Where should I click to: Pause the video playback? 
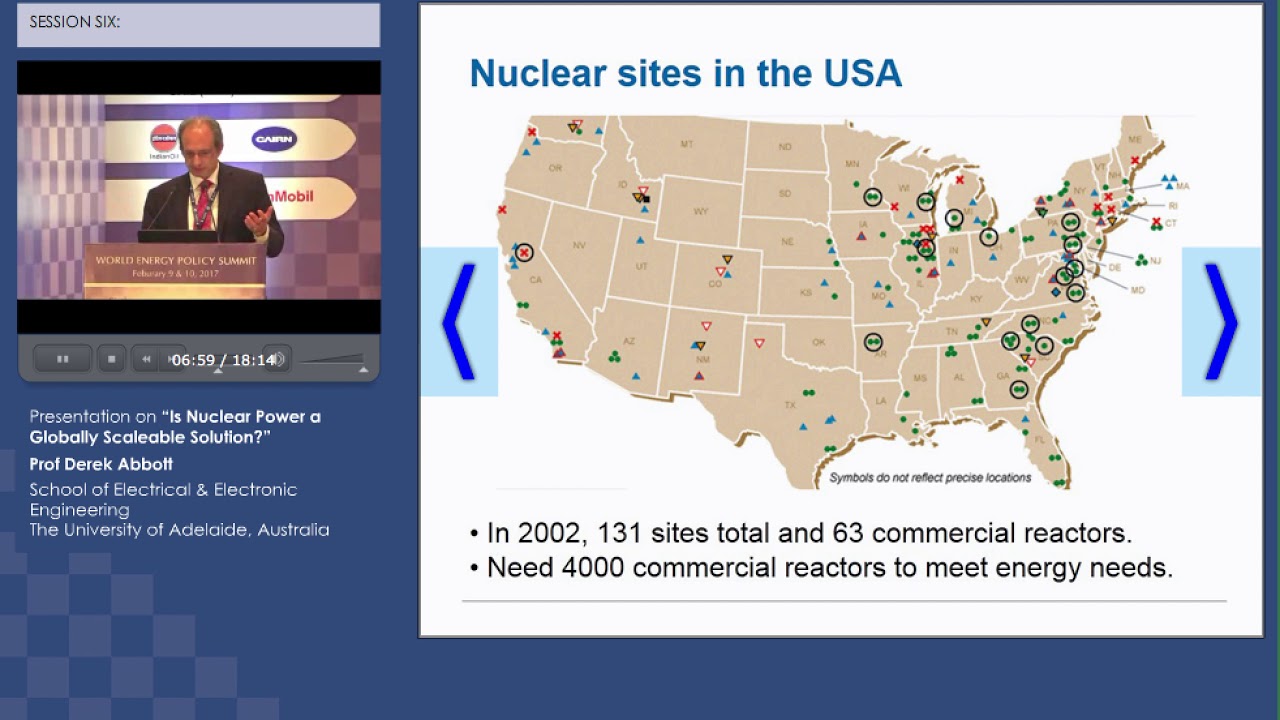62,359
